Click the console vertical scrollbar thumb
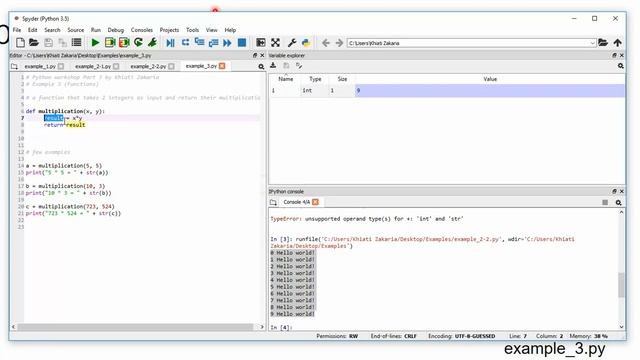 pyautogui.click(x=621, y=285)
